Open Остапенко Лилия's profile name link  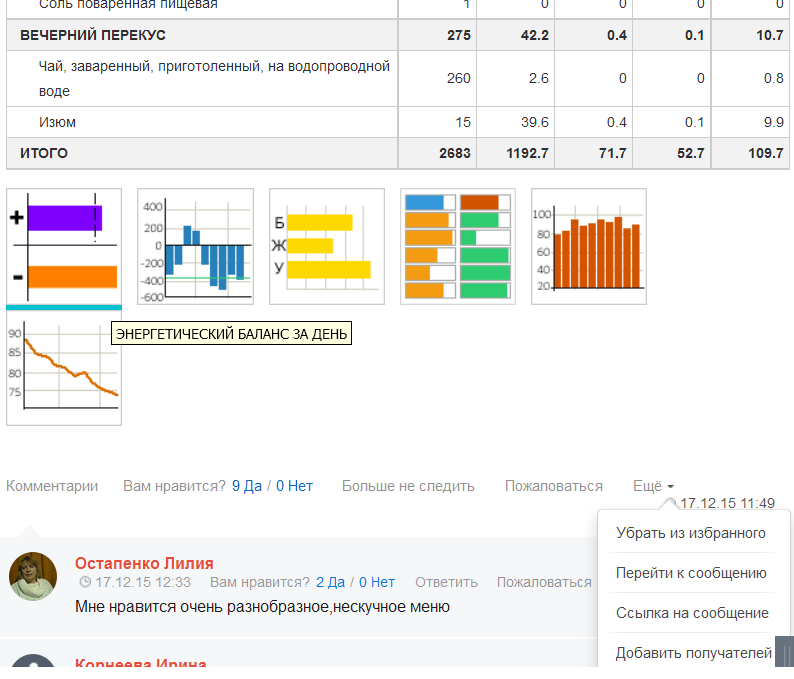(144, 563)
